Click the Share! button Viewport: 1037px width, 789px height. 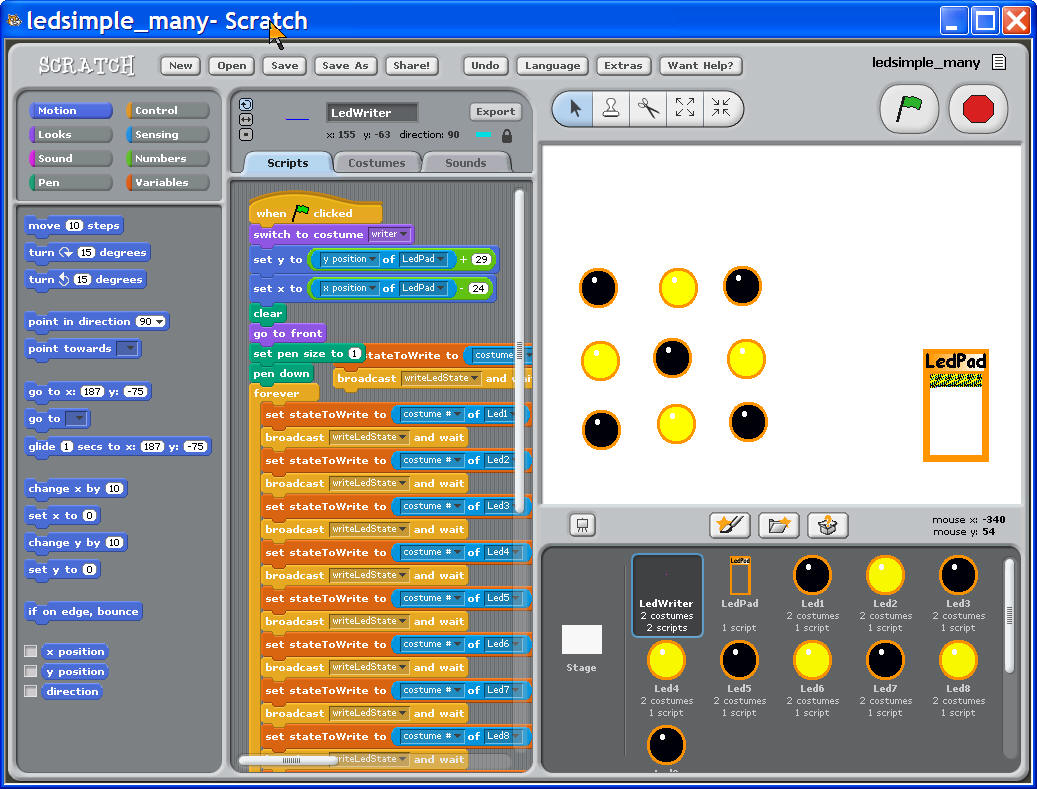(x=411, y=65)
